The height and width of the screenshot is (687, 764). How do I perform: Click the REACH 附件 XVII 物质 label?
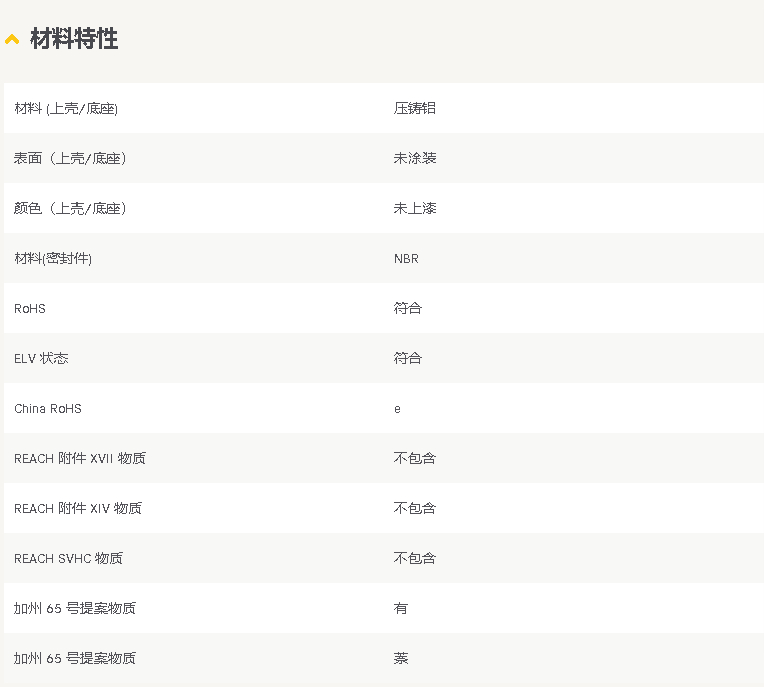pos(80,458)
